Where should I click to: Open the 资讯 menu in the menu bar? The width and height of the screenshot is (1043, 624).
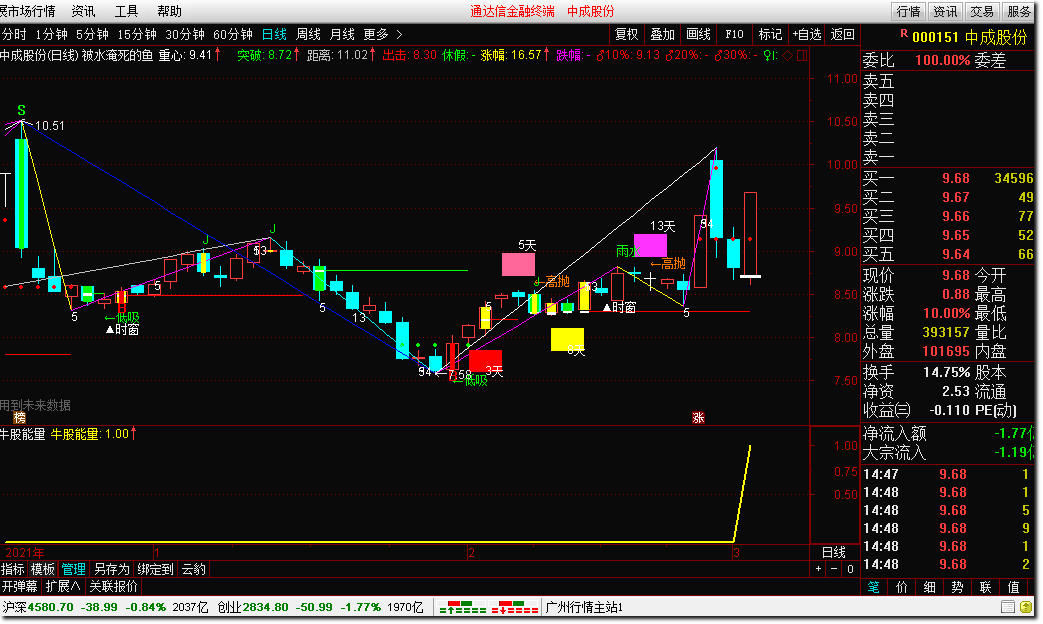coord(83,11)
